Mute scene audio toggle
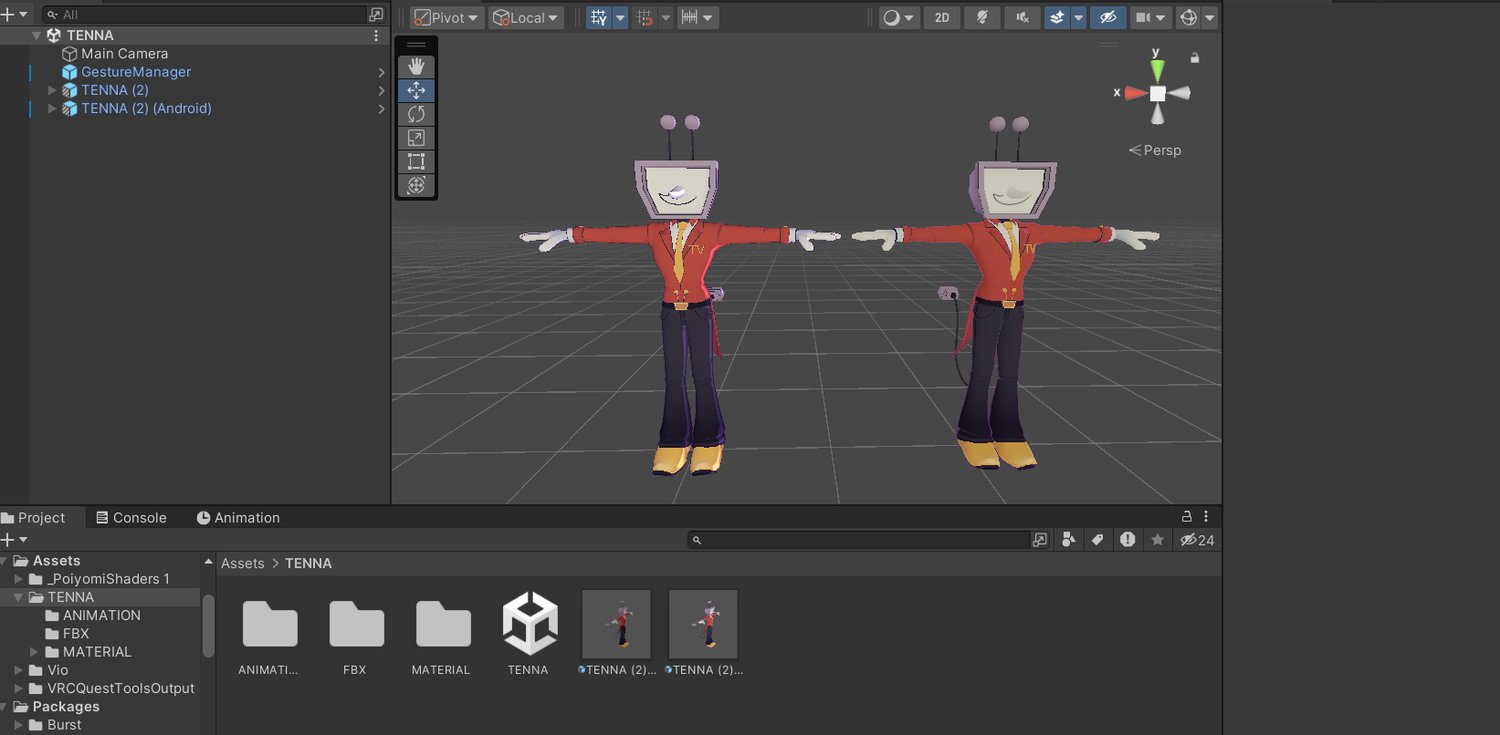Viewport: 1500px width, 735px height. [x=1021, y=18]
